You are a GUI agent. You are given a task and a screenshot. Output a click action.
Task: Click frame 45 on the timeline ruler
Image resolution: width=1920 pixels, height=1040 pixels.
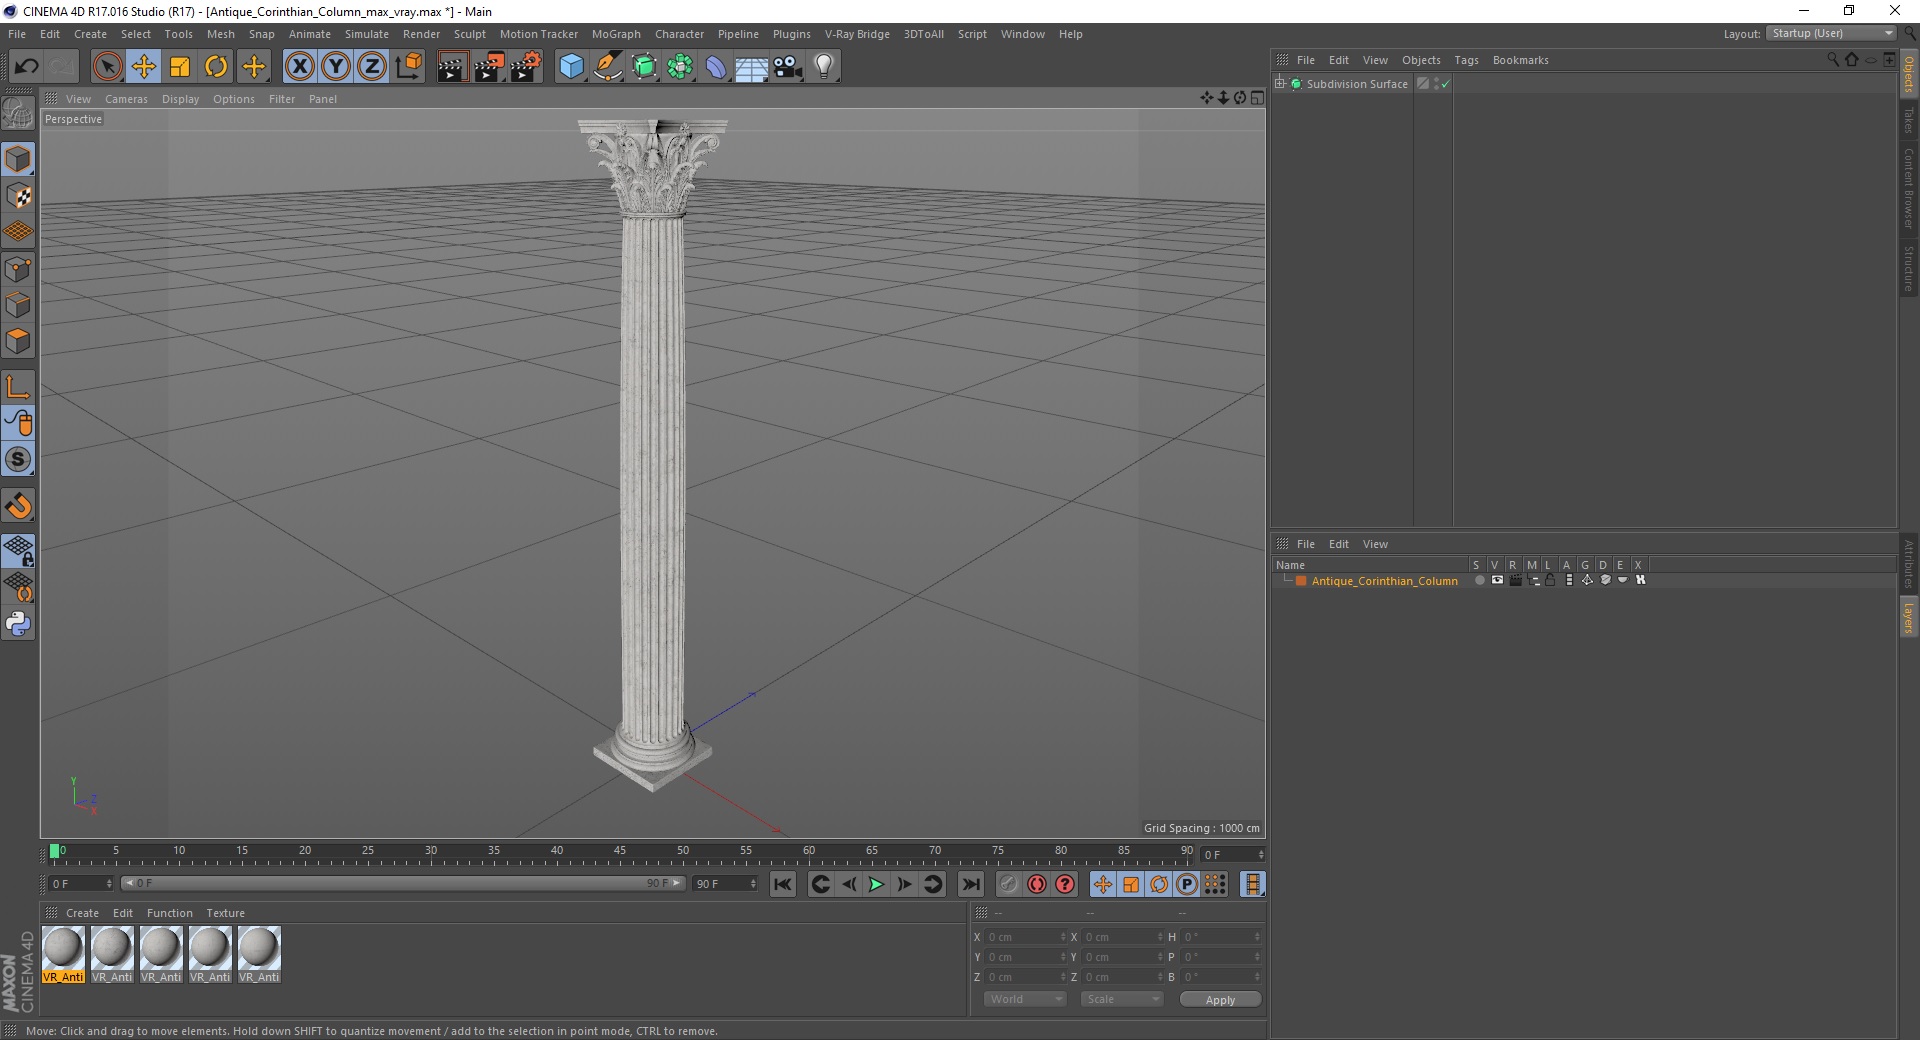(620, 851)
